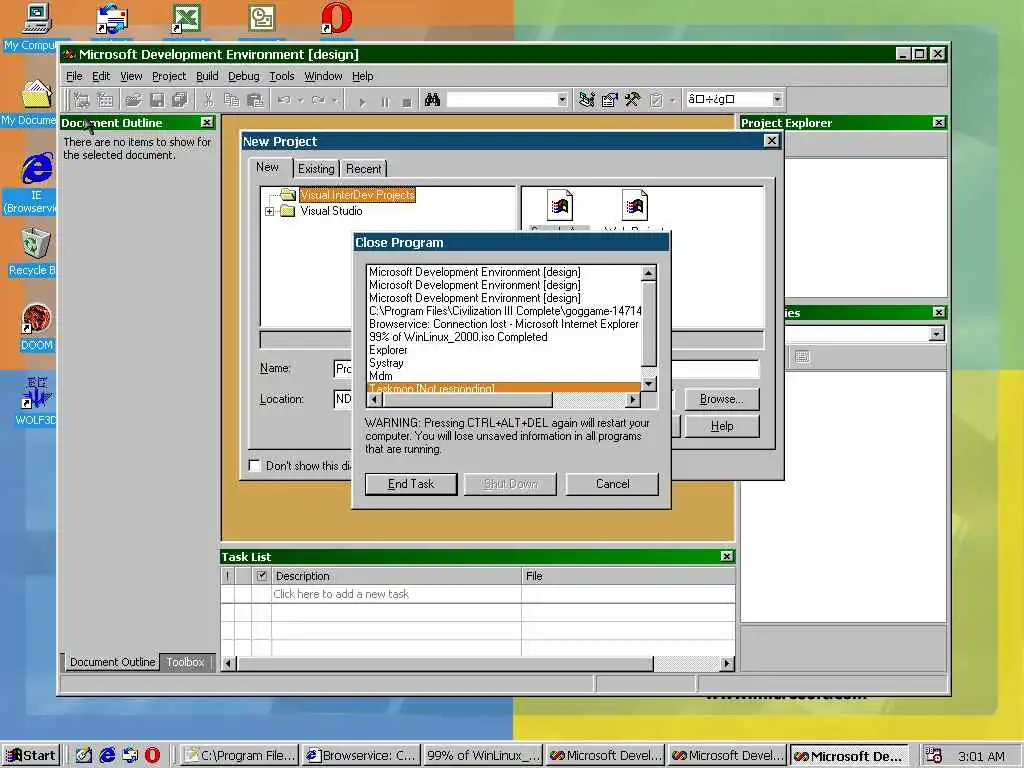Screen dimensions: 1024x768
Task: Switch to 99% of WinLinux taskbar button
Action: (483, 756)
